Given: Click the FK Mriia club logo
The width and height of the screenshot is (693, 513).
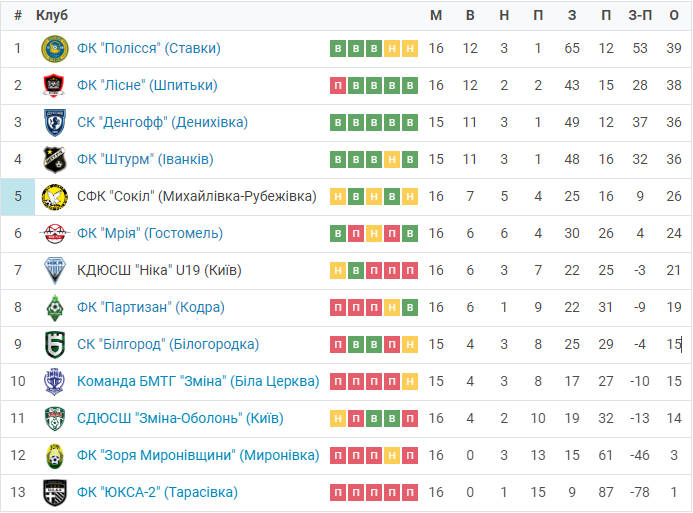Looking at the screenshot, I should point(54,234).
